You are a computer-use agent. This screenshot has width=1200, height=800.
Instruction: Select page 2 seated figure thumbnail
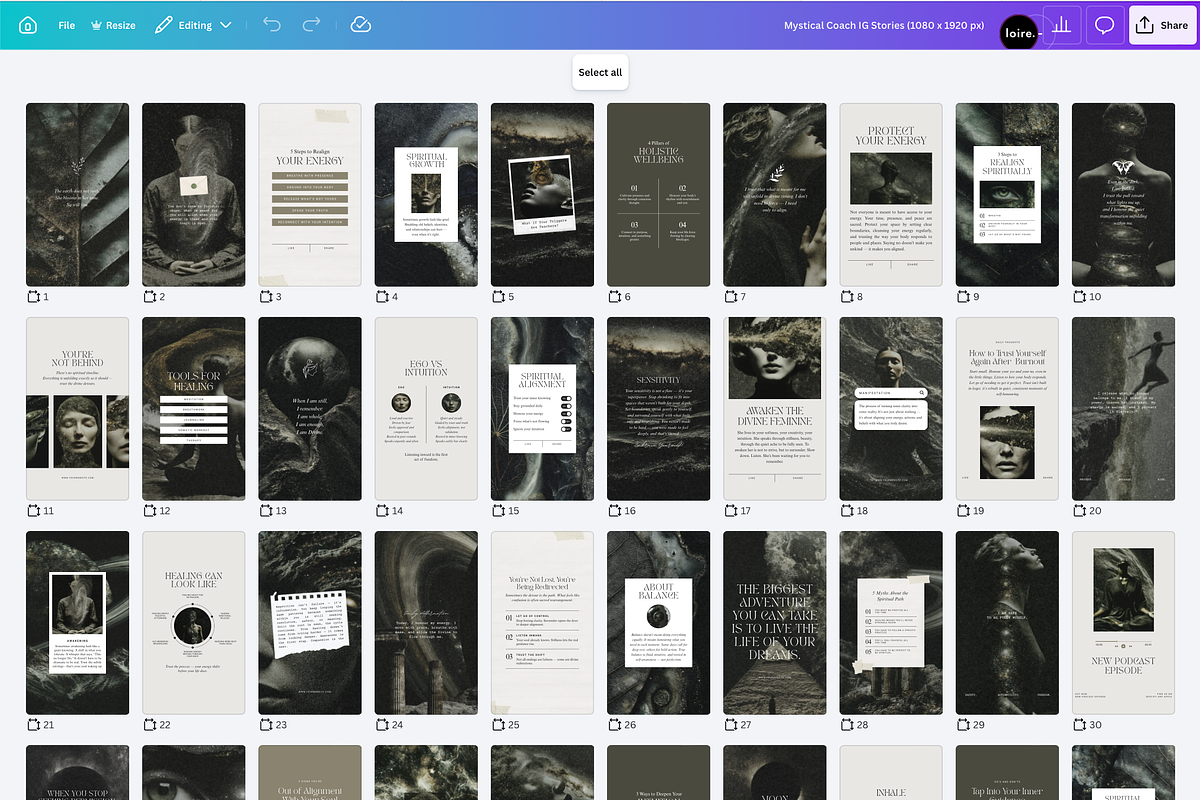tap(193, 194)
